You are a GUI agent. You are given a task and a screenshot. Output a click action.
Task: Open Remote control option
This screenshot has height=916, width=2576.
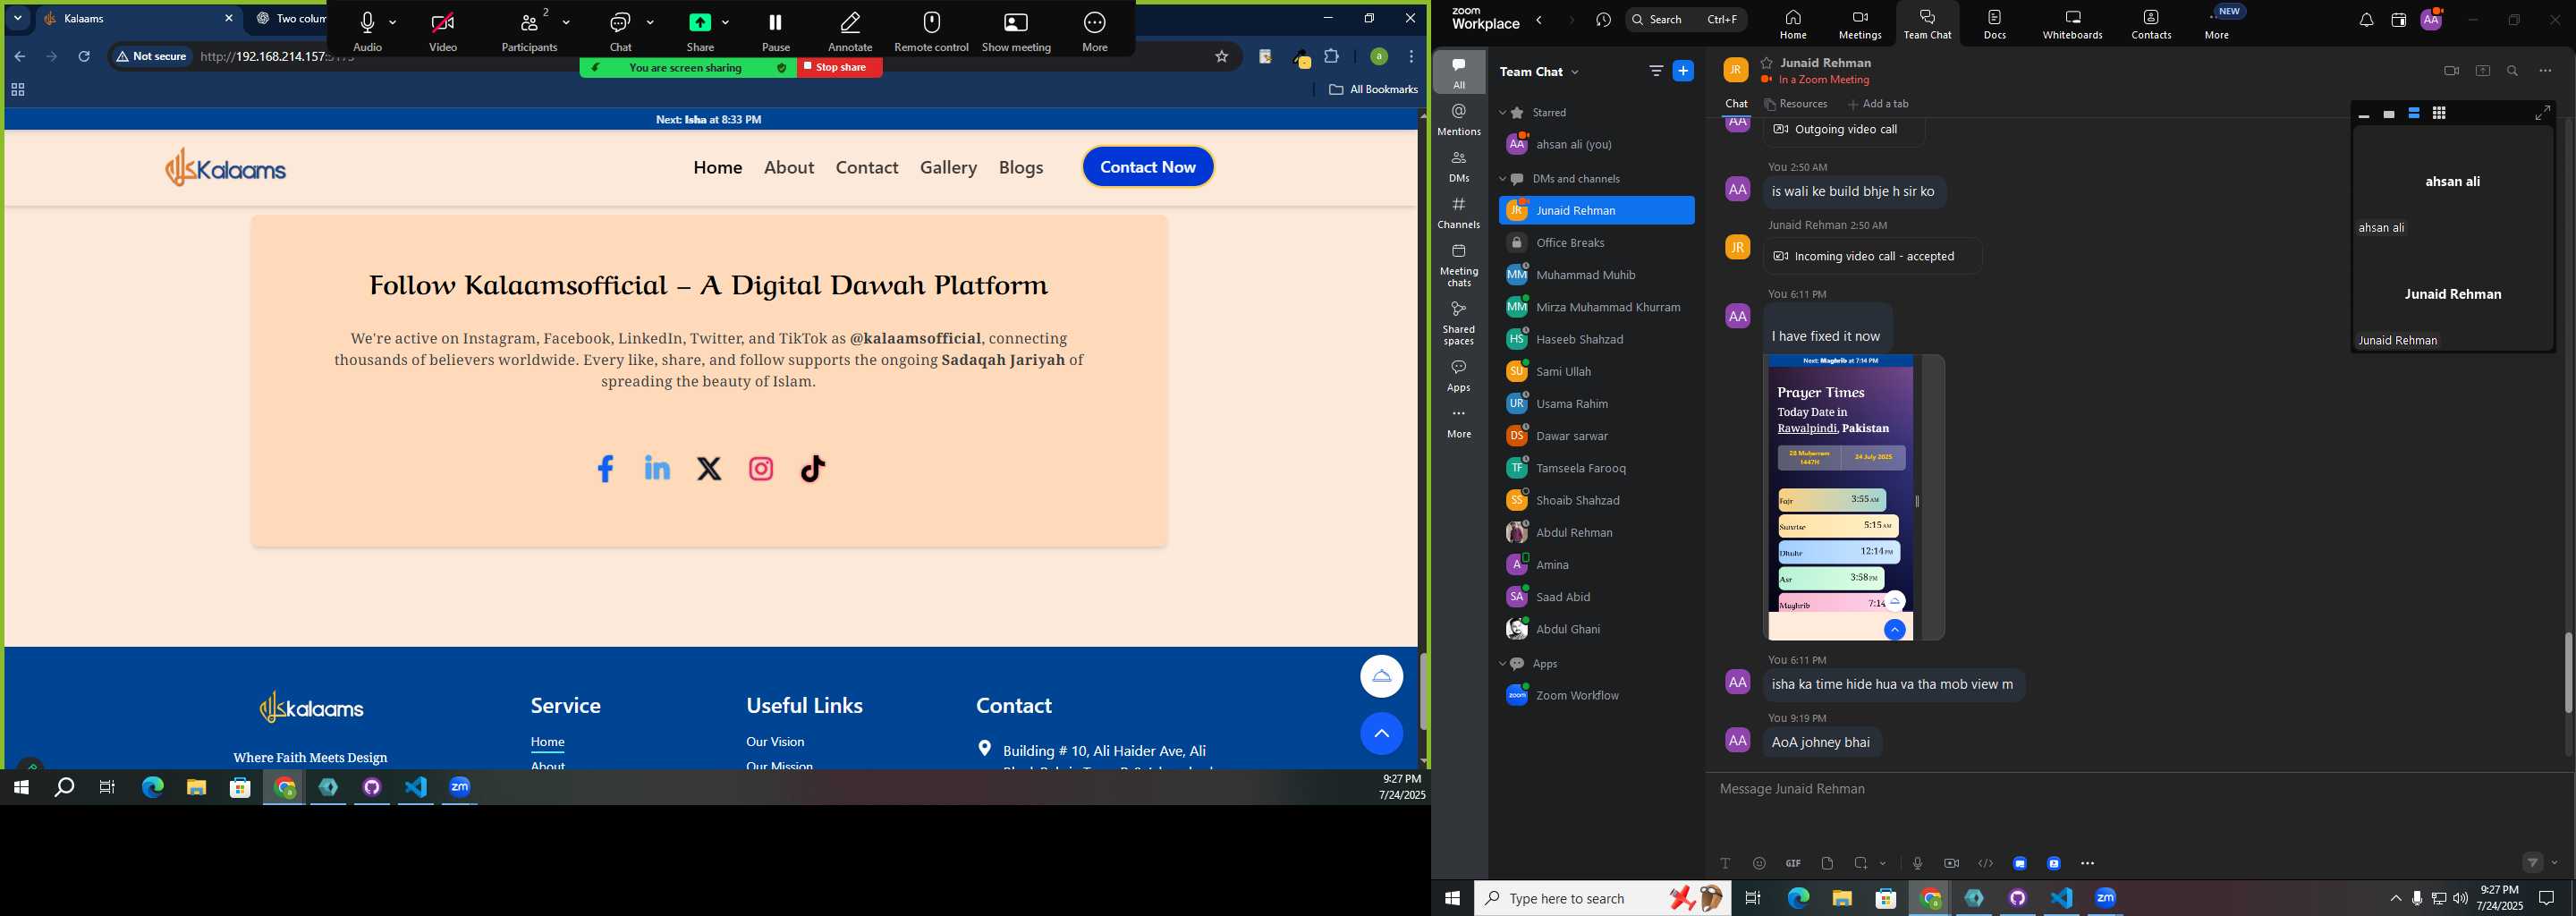(x=931, y=30)
